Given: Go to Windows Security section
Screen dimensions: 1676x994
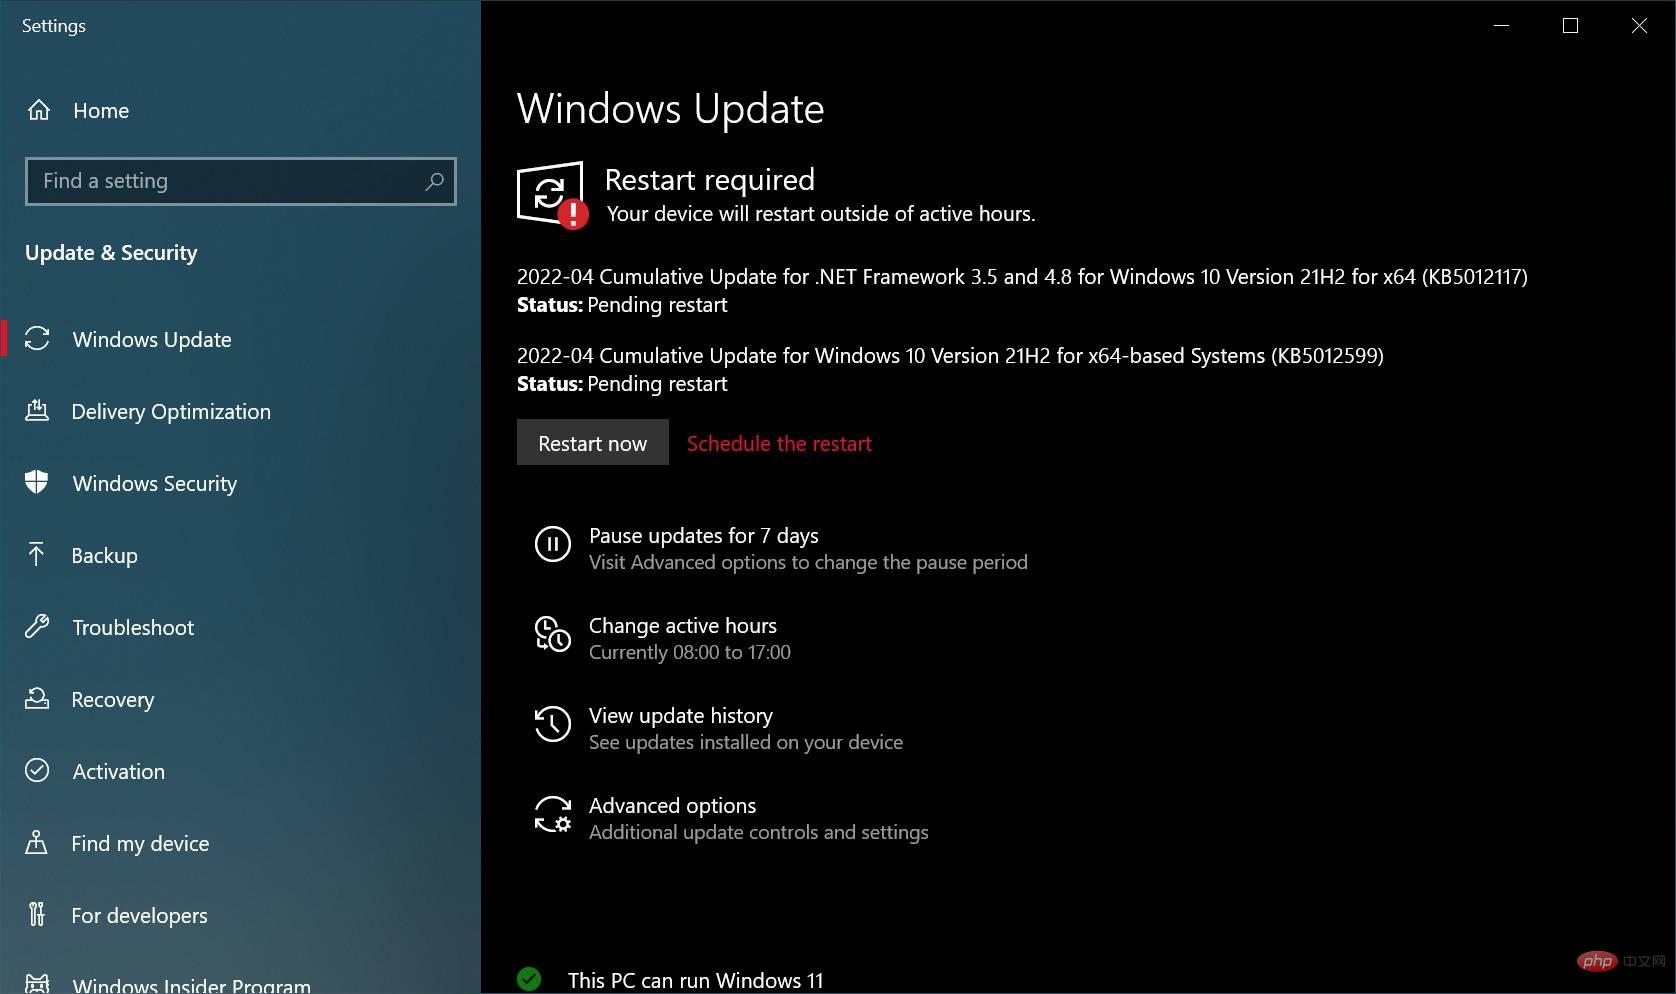Looking at the screenshot, I should coord(240,483).
